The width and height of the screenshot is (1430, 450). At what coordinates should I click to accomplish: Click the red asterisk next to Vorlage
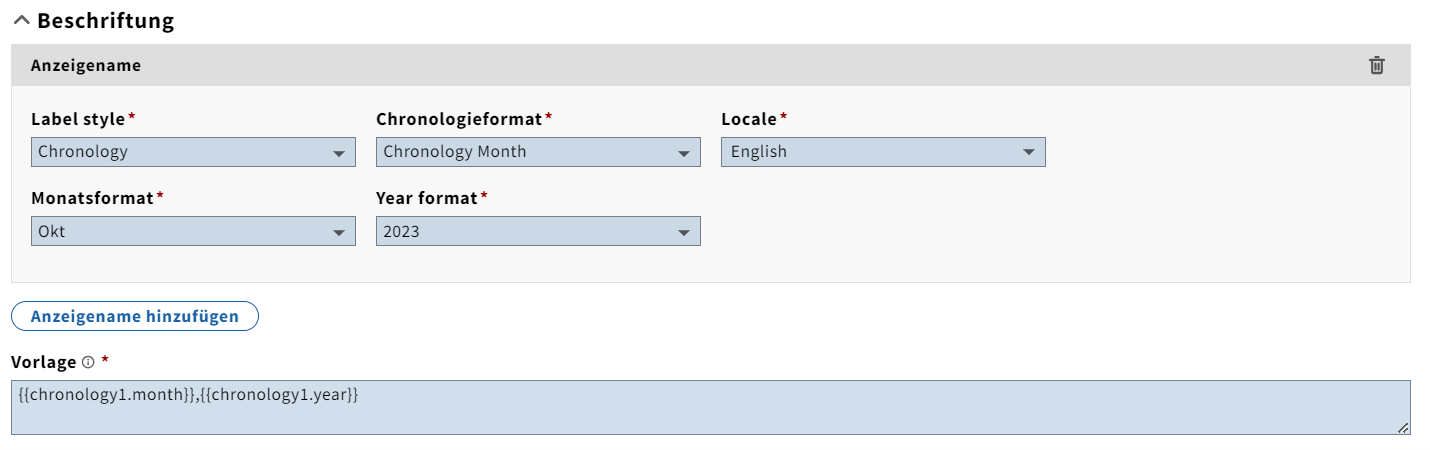105,360
